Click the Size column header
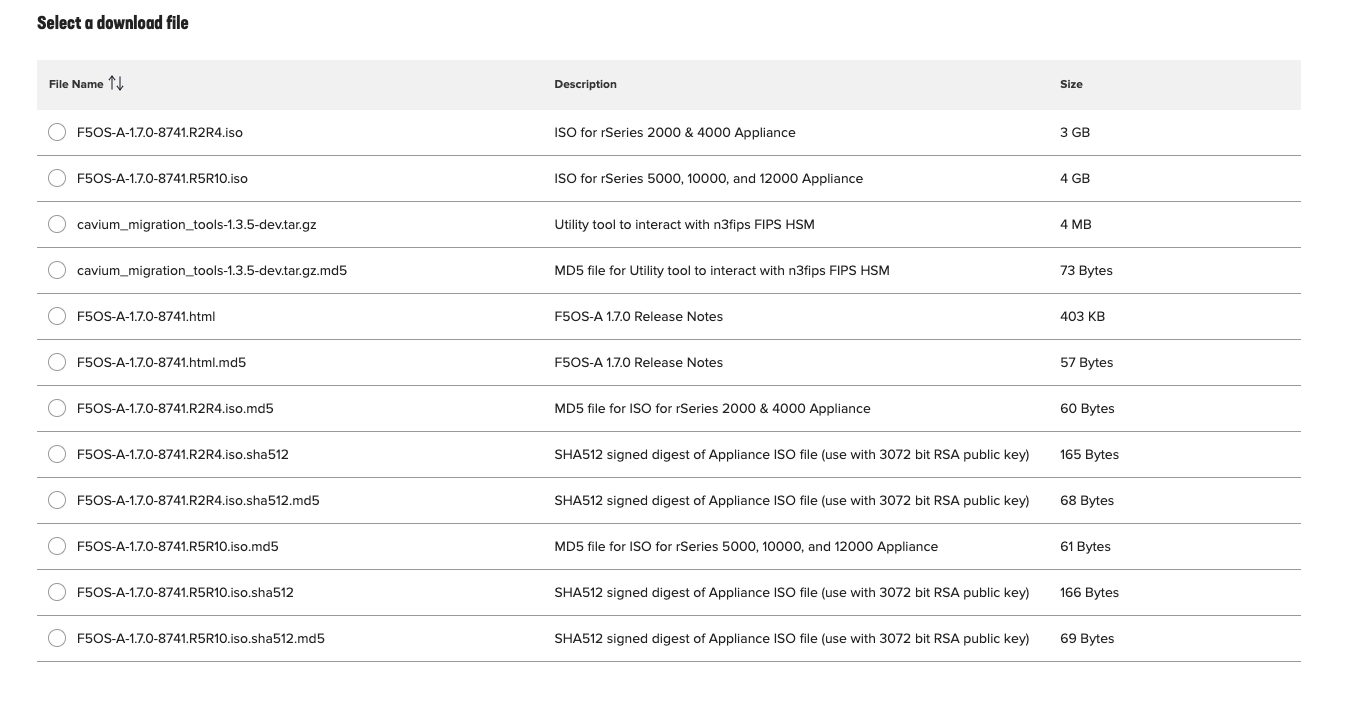This screenshot has width=1352, height=708. coord(1071,84)
